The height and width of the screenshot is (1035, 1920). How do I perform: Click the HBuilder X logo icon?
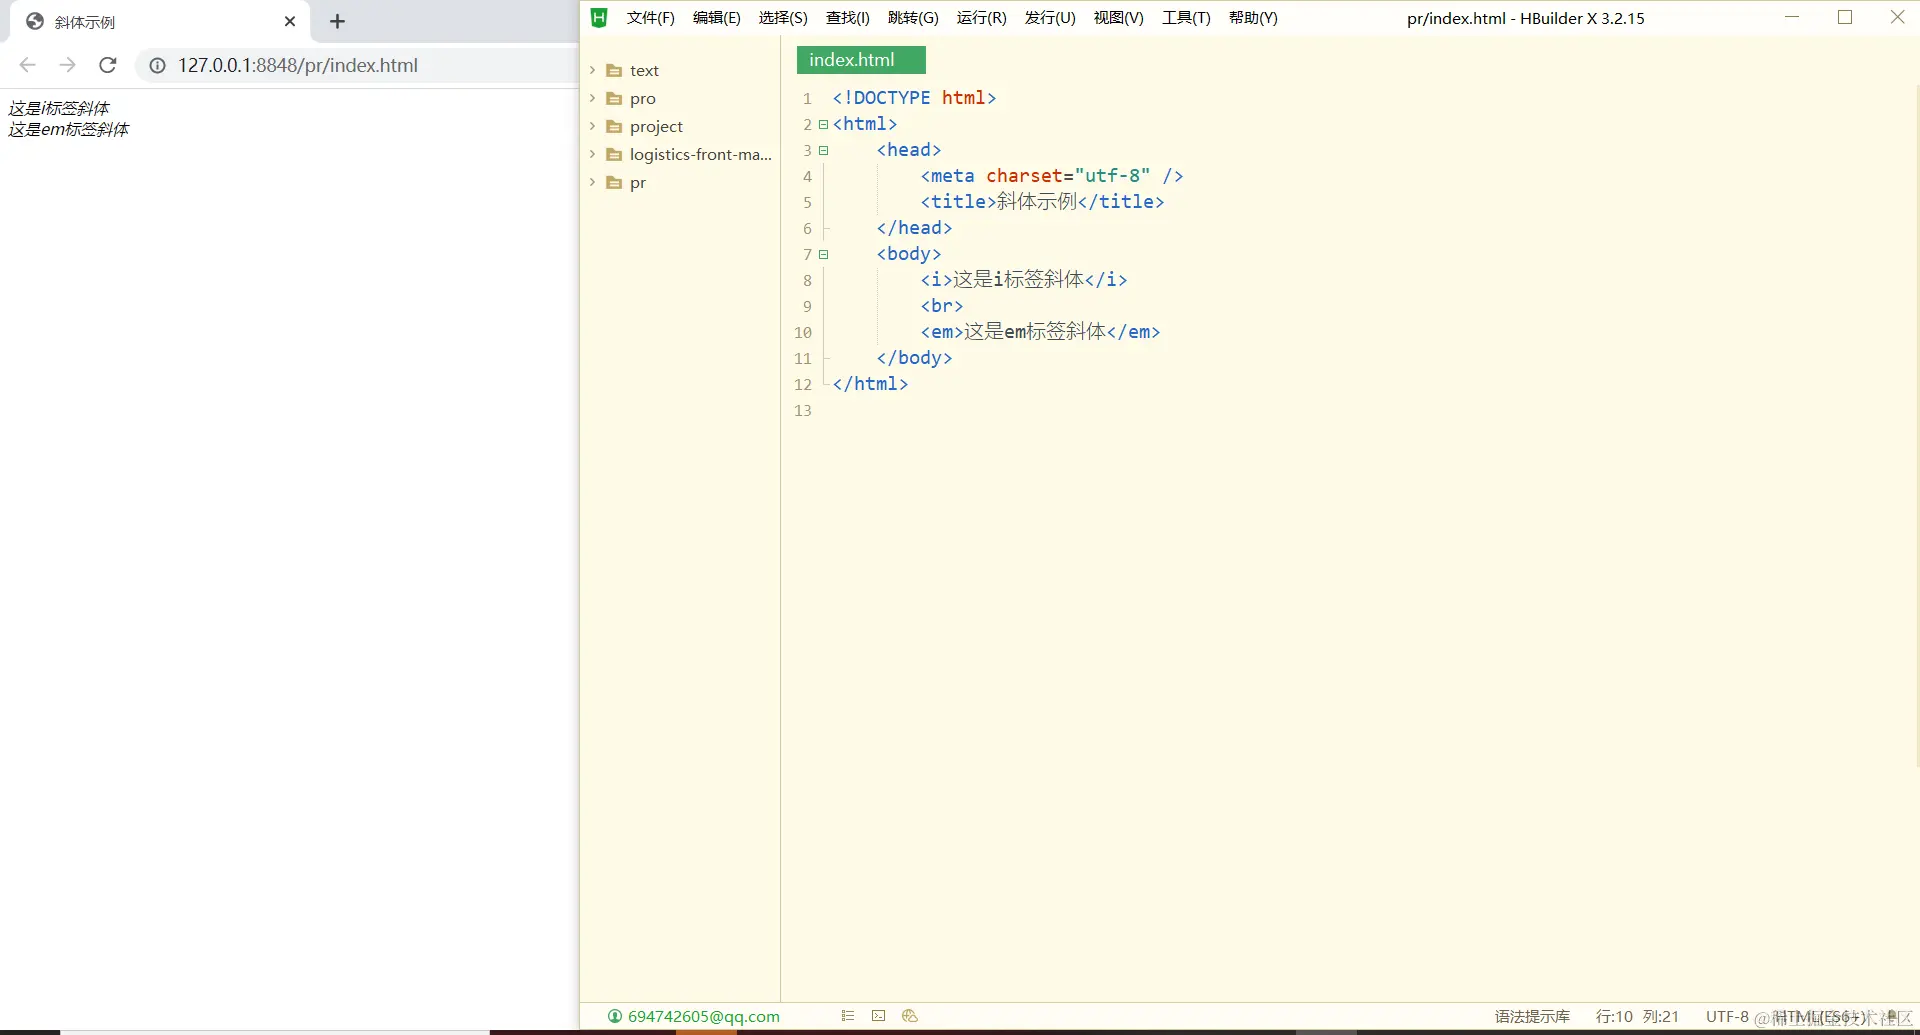click(x=599, y=17)
